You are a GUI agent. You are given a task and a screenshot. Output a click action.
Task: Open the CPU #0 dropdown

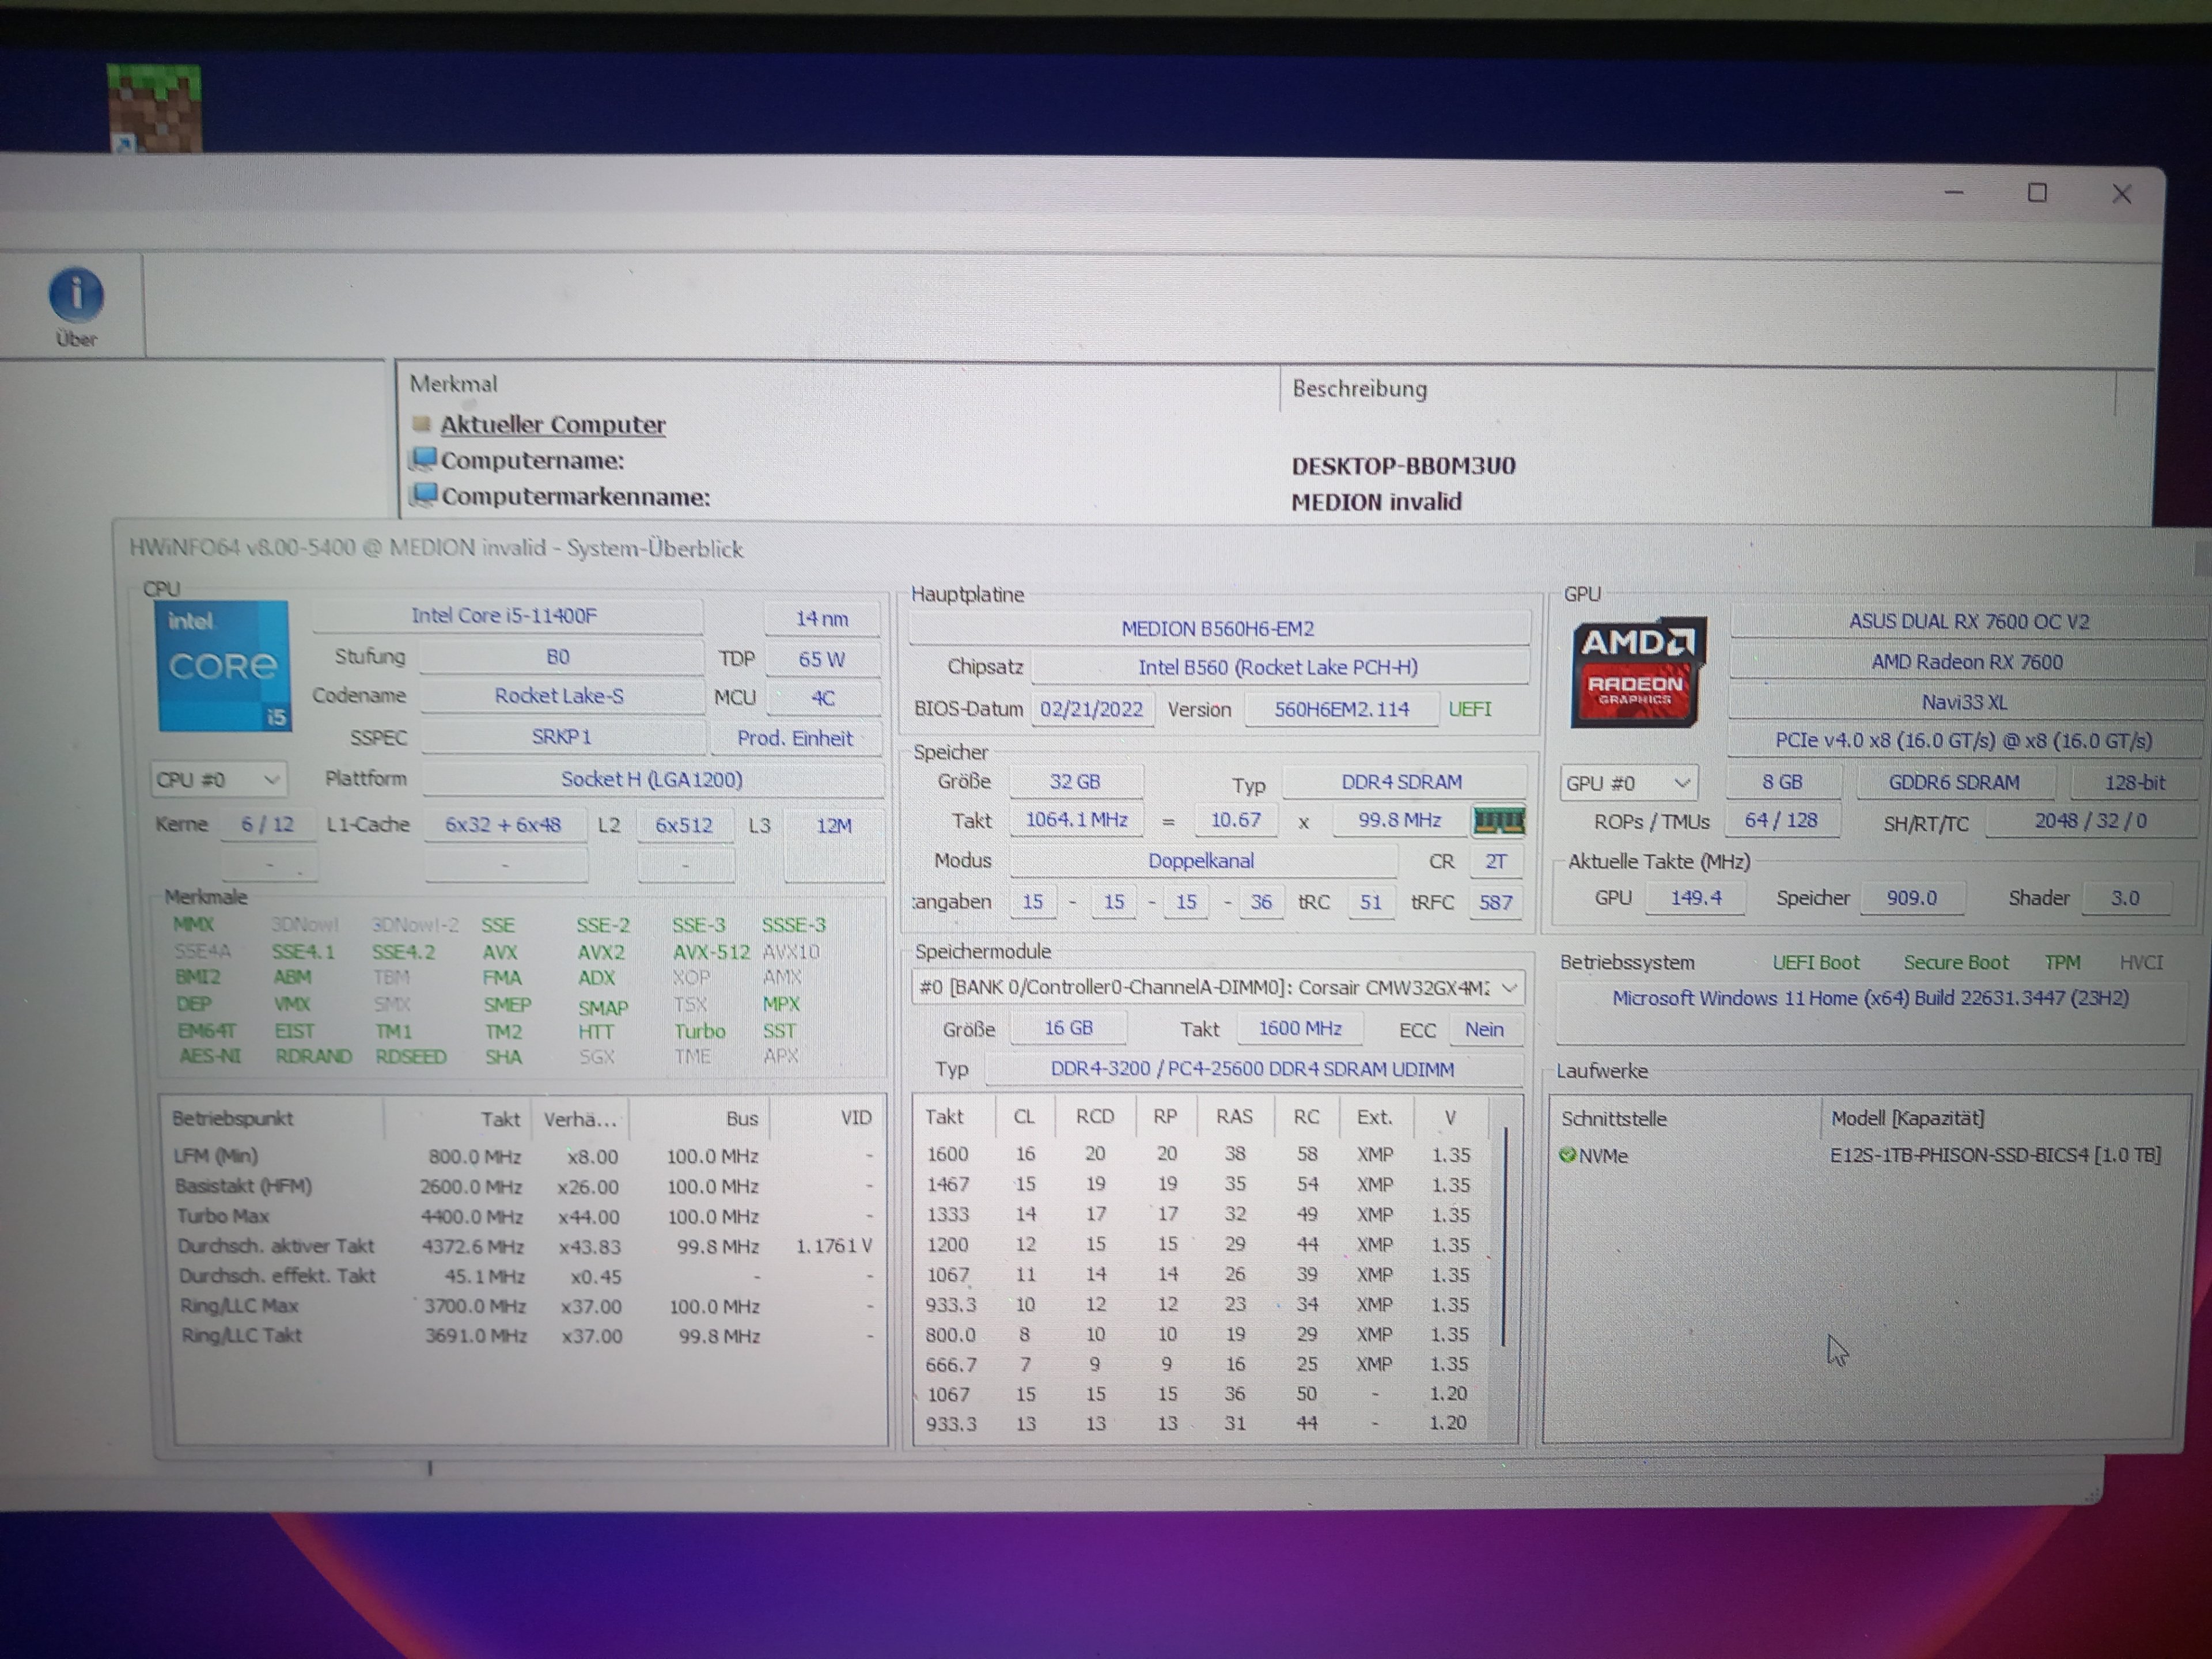218,779
